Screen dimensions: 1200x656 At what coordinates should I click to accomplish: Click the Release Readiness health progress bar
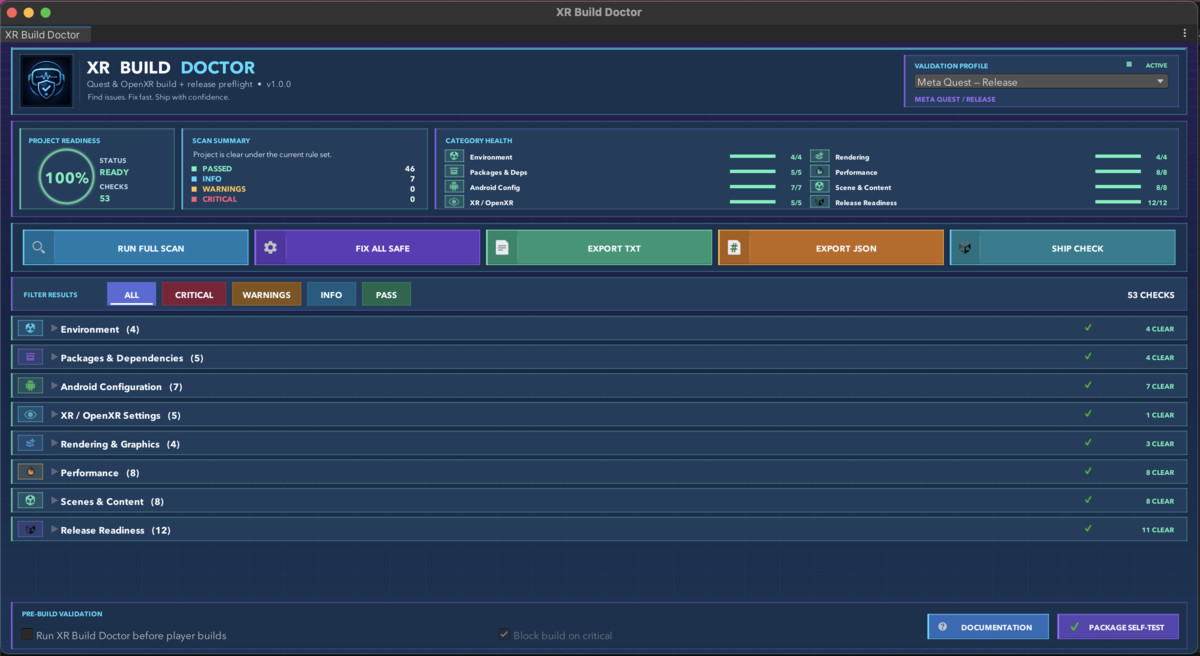tap(1118, 202)
